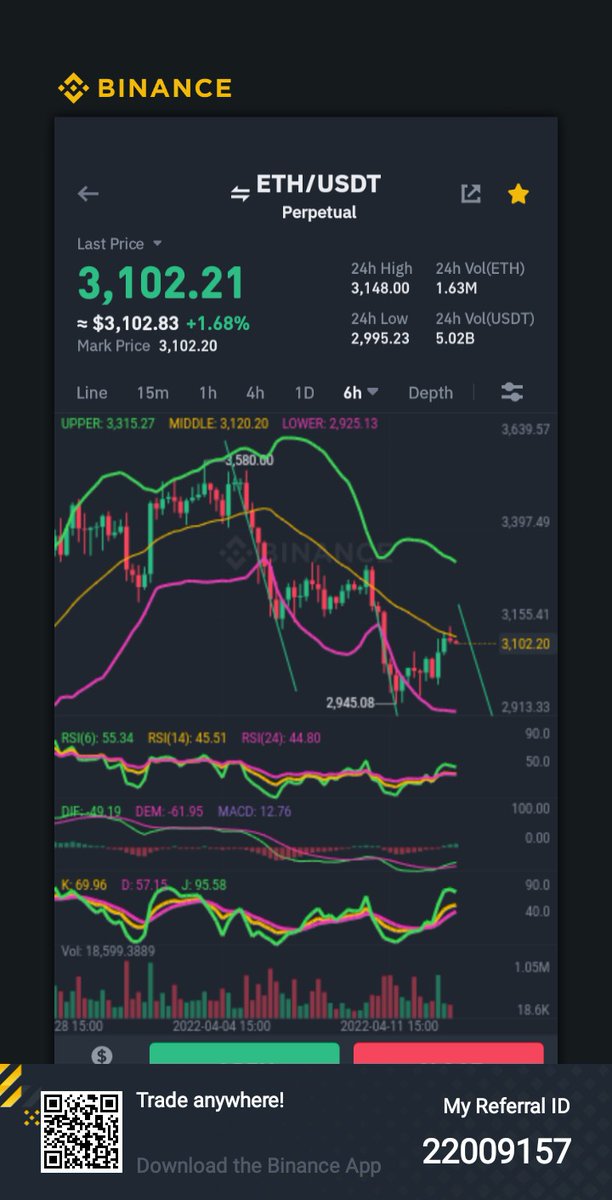Toggle the favorite star for ETH/USDT

518,194
